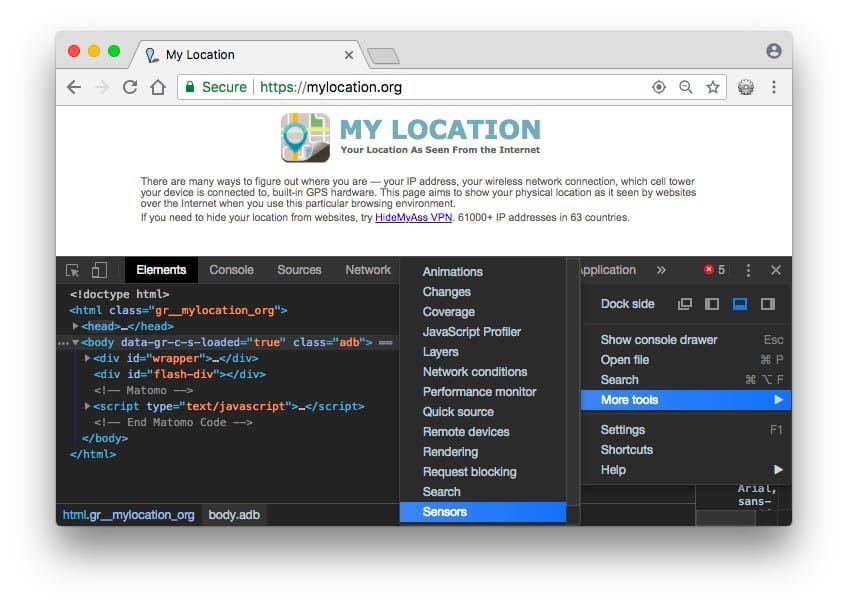848x606 pixels.
Task: Dock DevTools to the bottom
Action: coord(740,304)
